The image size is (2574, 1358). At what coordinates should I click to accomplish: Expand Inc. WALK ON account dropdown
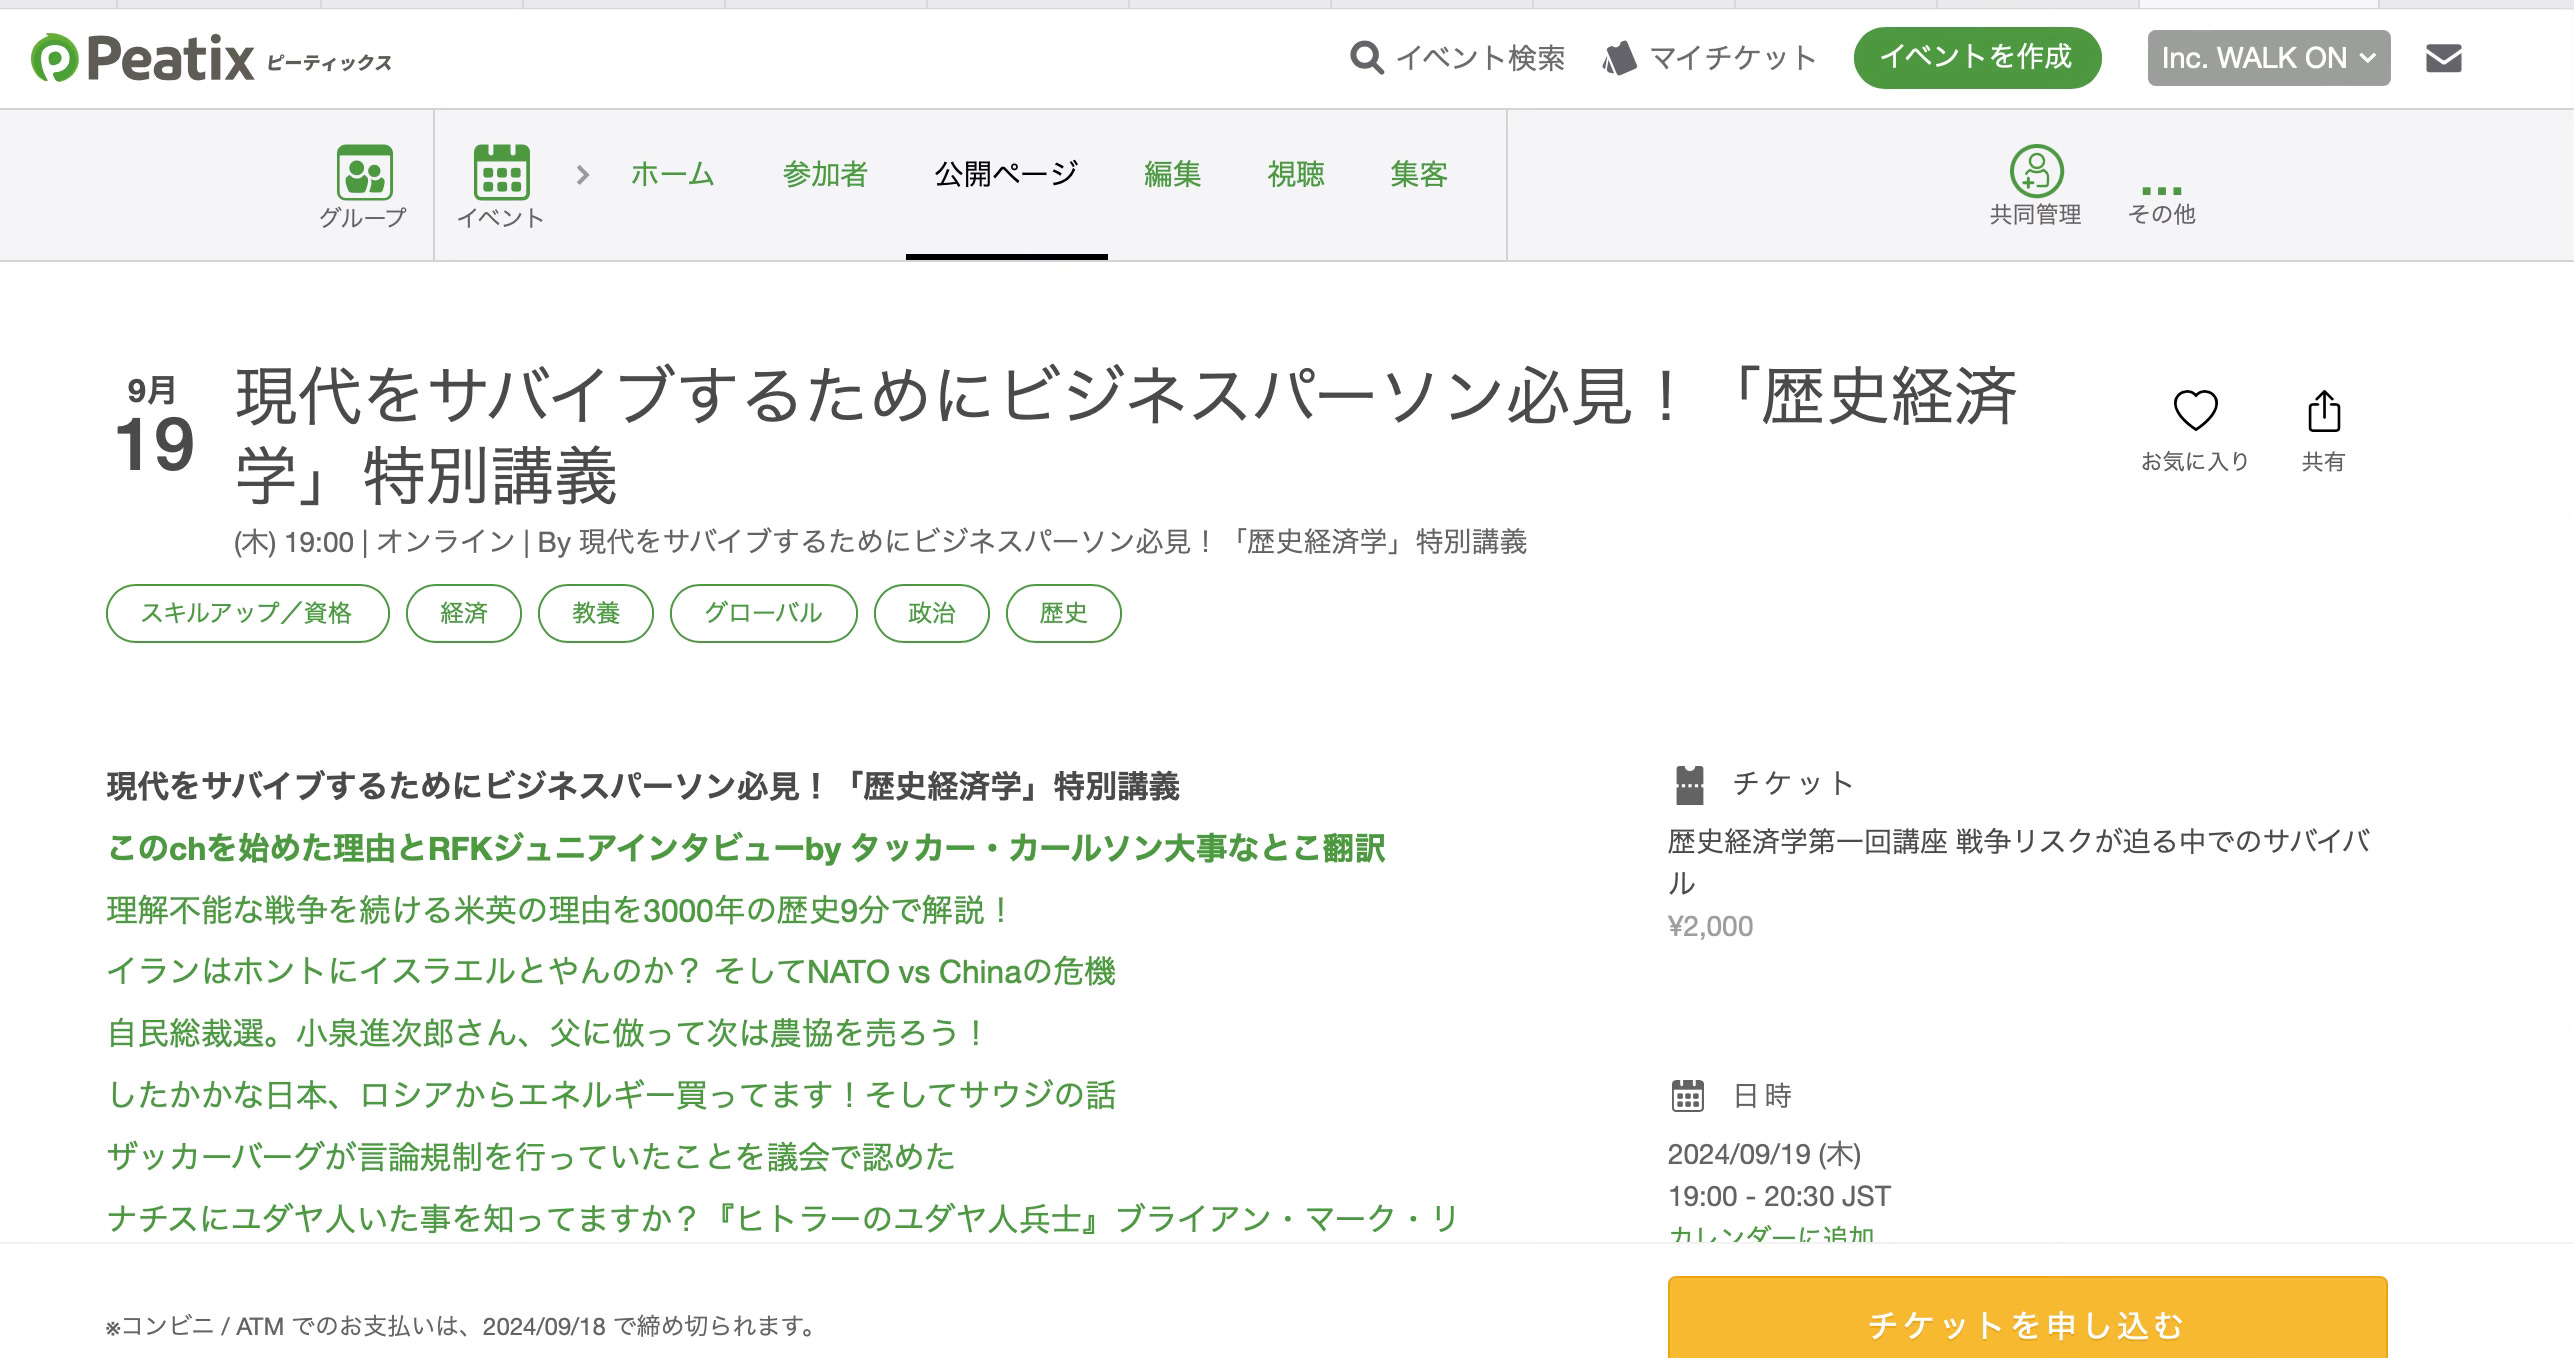[x=2268, y=58]
